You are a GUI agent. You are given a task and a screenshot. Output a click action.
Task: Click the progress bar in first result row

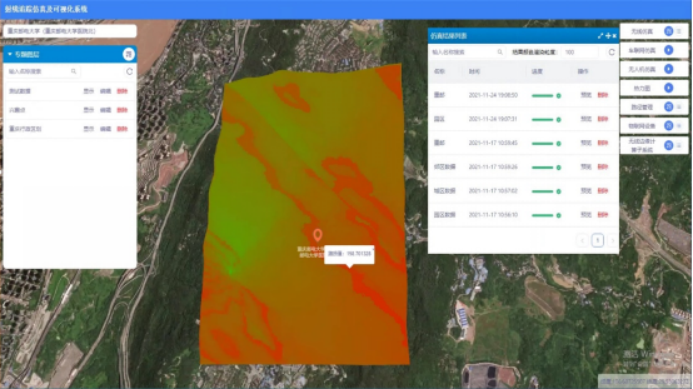(x=546, y=95)
